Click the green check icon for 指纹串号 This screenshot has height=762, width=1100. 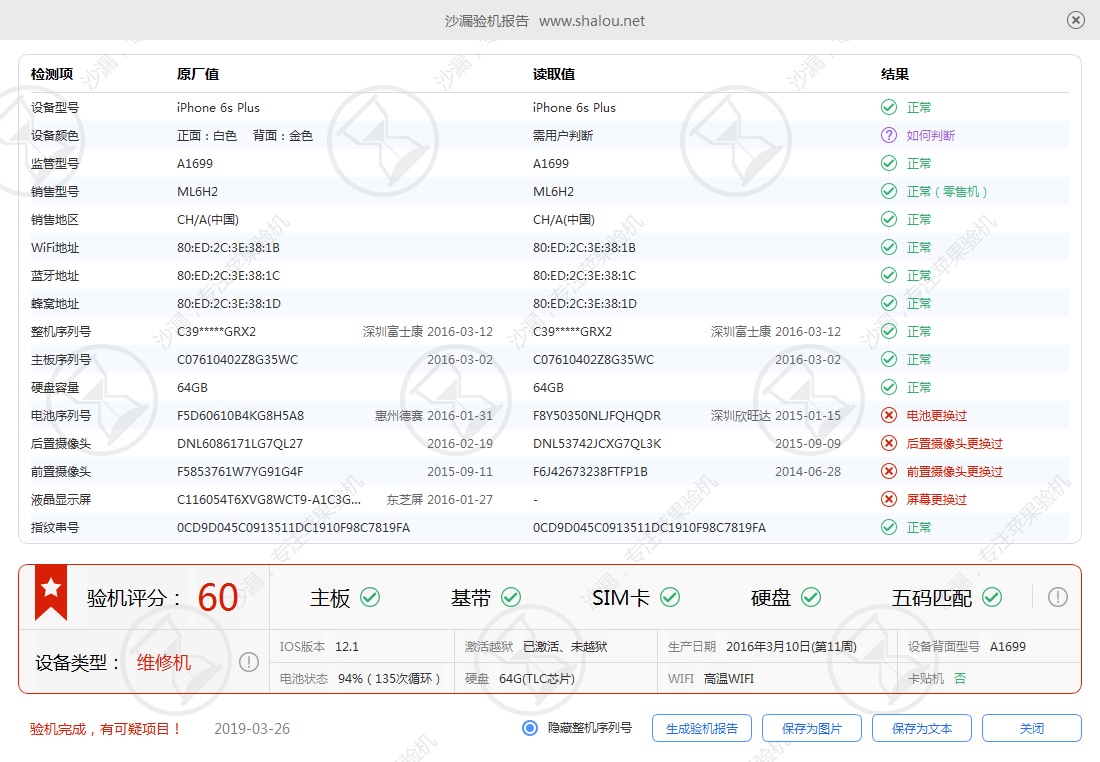coord(889,528)
